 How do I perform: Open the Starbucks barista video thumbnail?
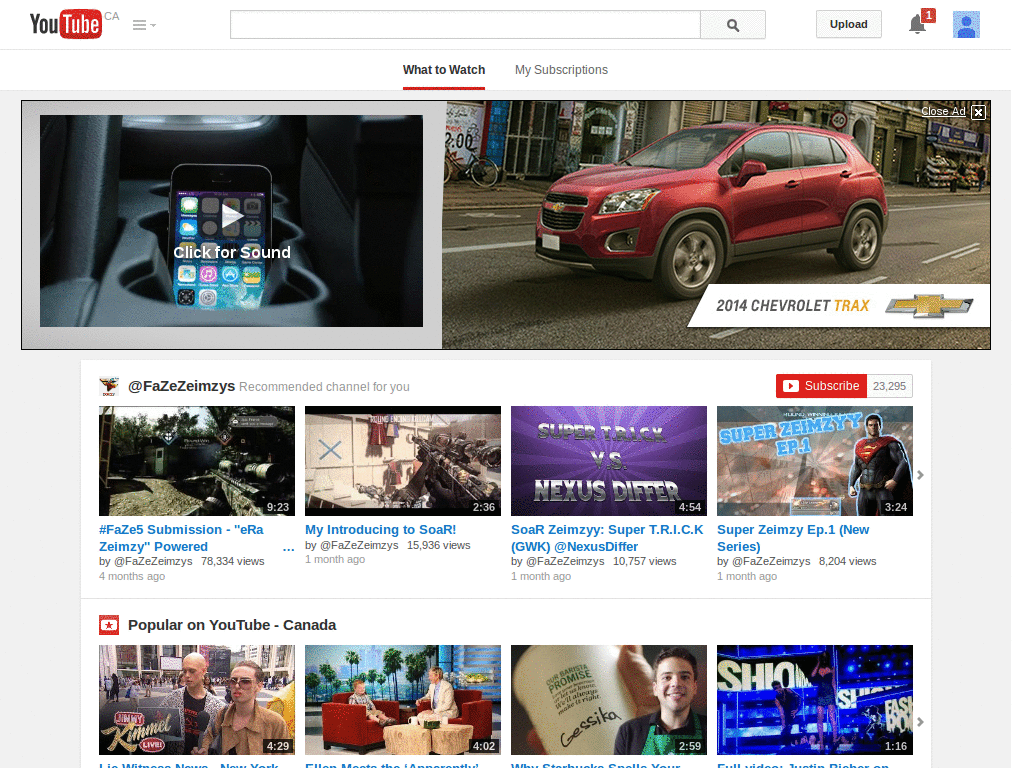click(x=609, y=700)
